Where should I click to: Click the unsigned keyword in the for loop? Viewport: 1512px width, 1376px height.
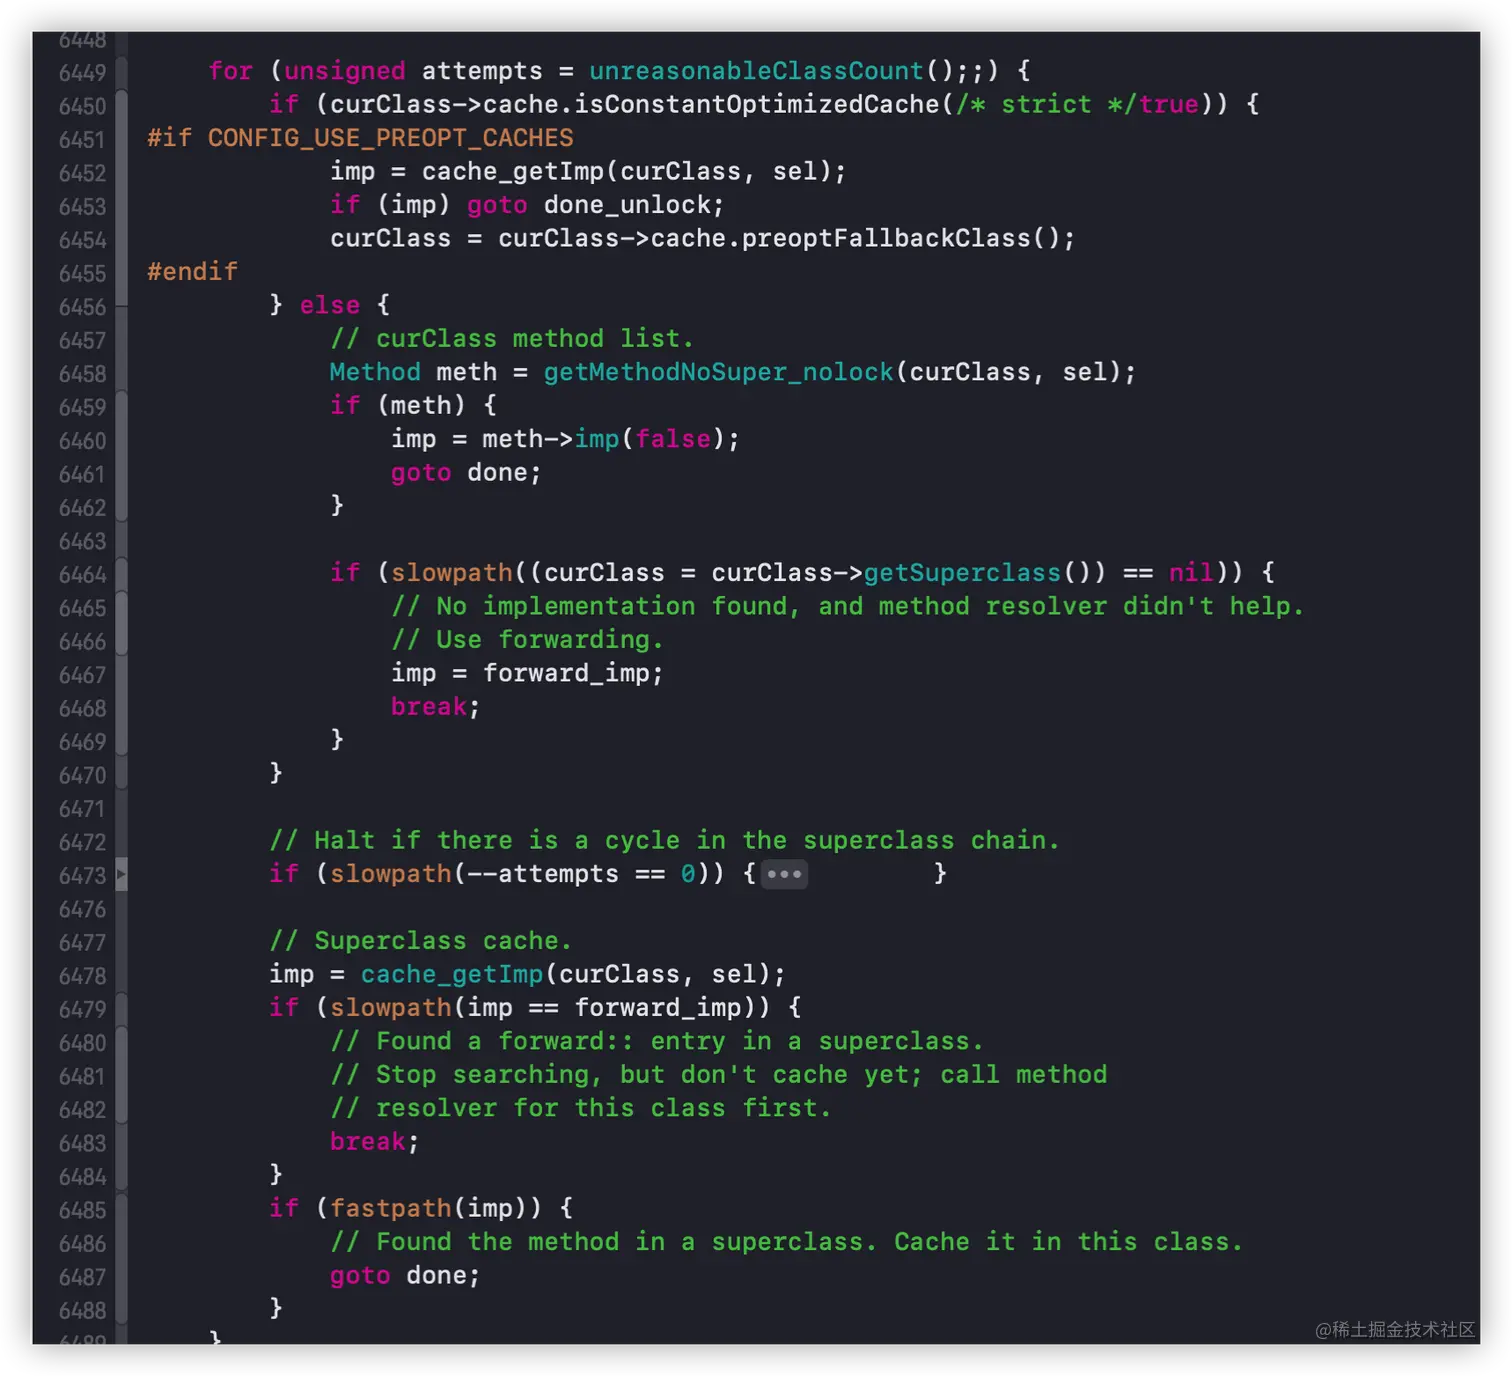(345, 71)
